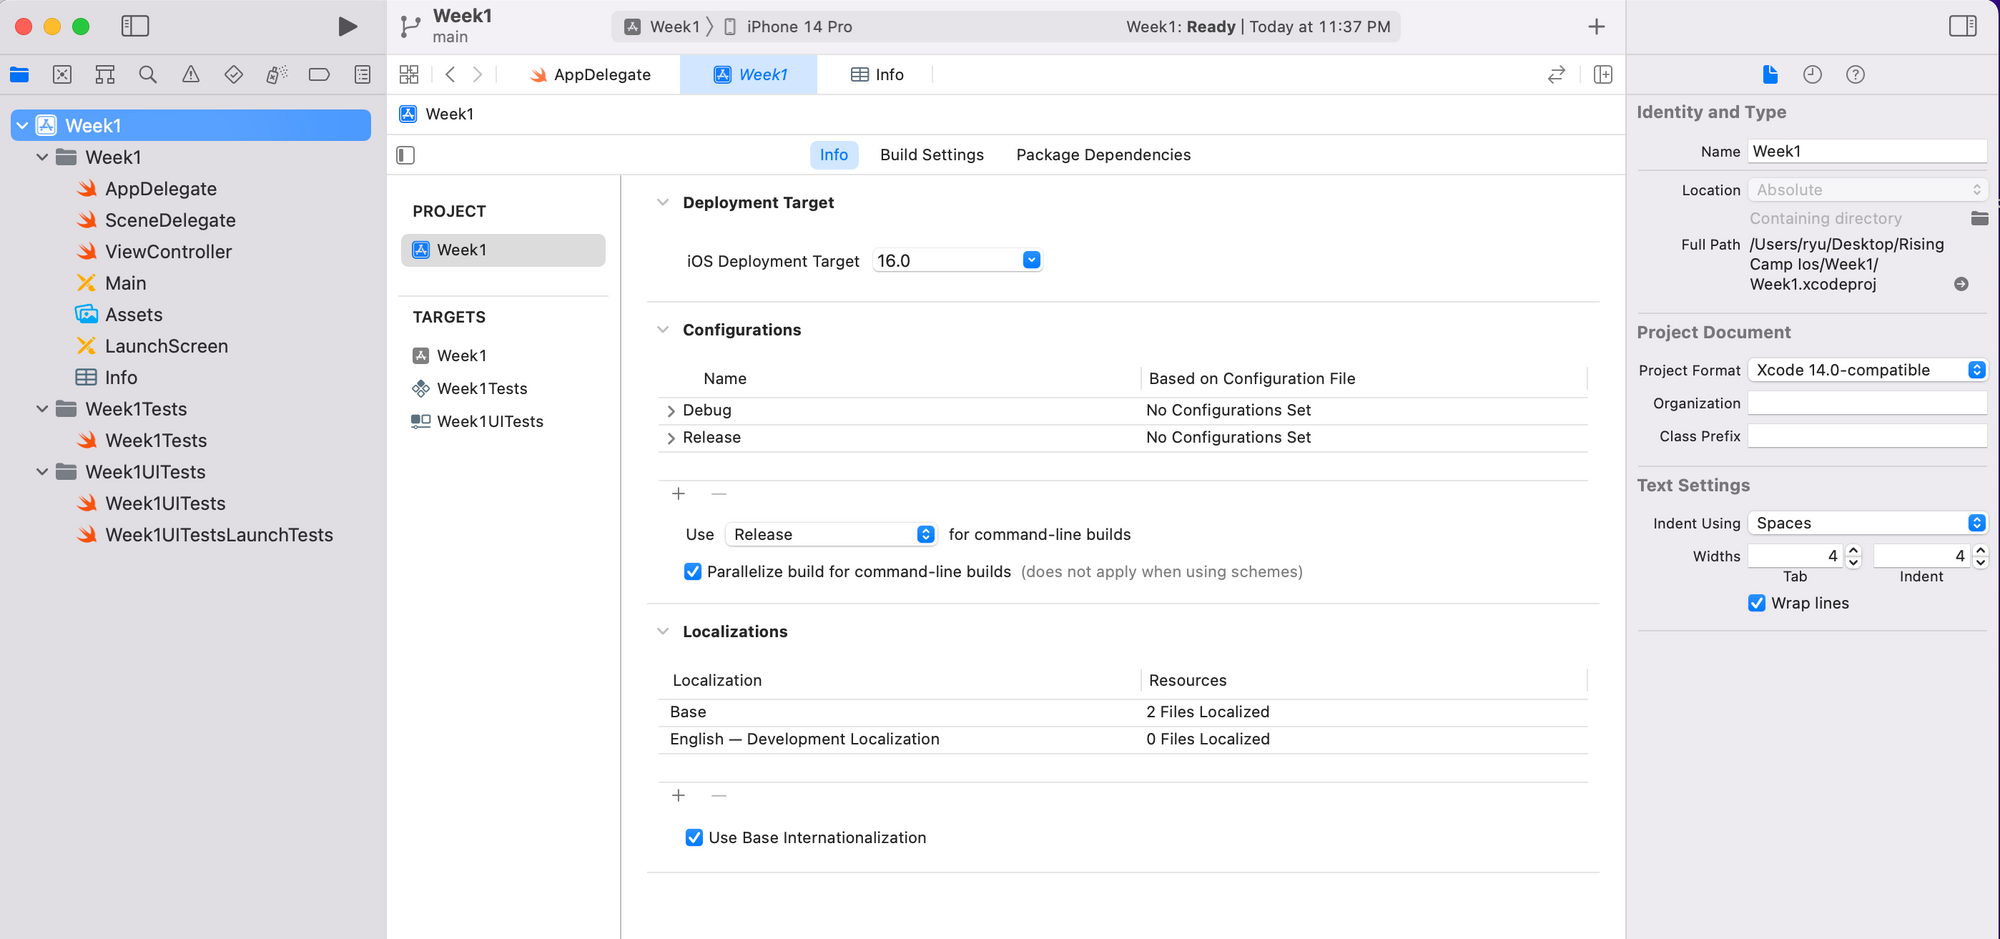Toggle the navigator sidebar panel
The image size is (2000, 939).
(135, 26)
